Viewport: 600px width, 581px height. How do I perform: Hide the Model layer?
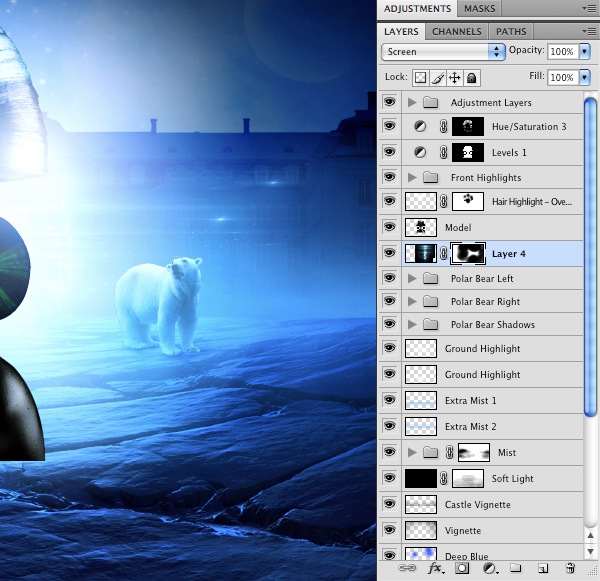point(390,227)
